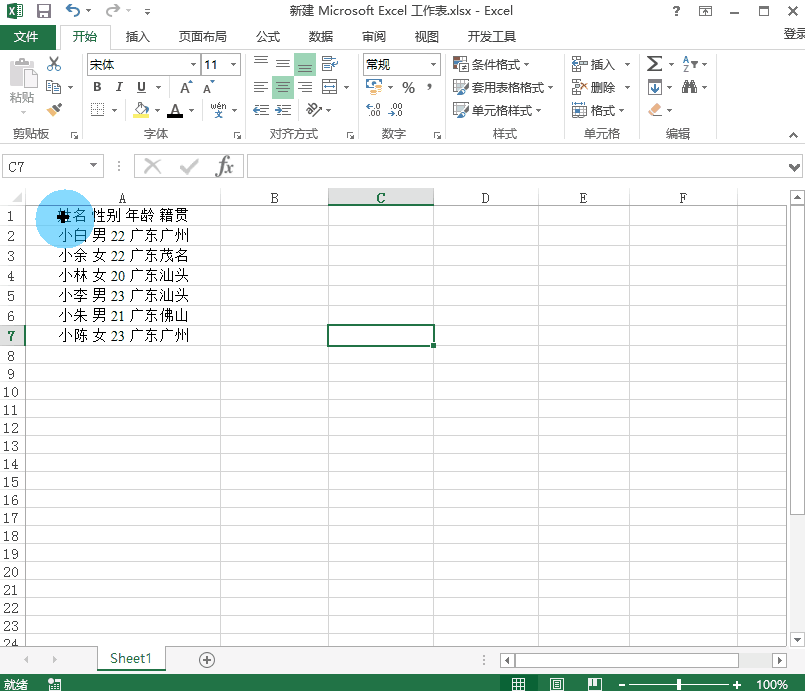Switch to the 插入 ribbon tab
Image resolution: width=805 pixels, height=691 pixels.
tap(137, 36)
